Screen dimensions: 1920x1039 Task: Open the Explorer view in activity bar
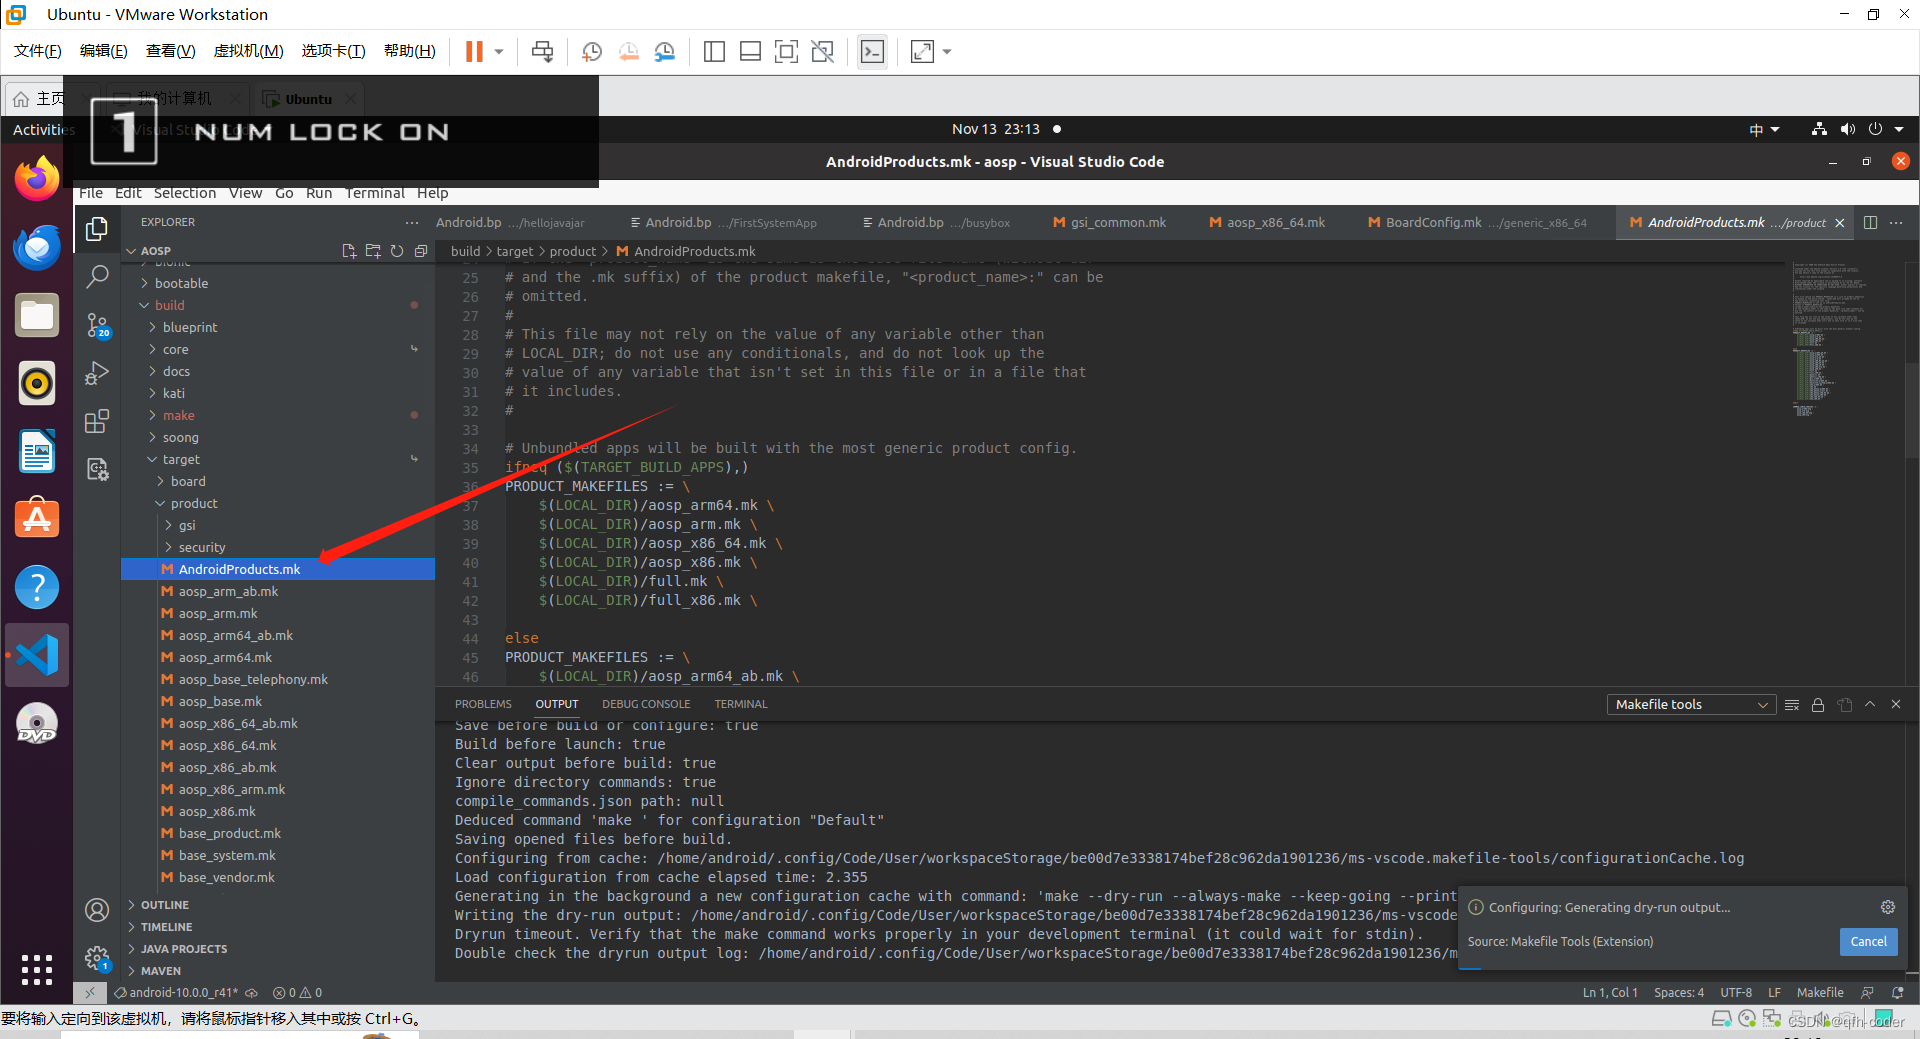tap(97, 229)
